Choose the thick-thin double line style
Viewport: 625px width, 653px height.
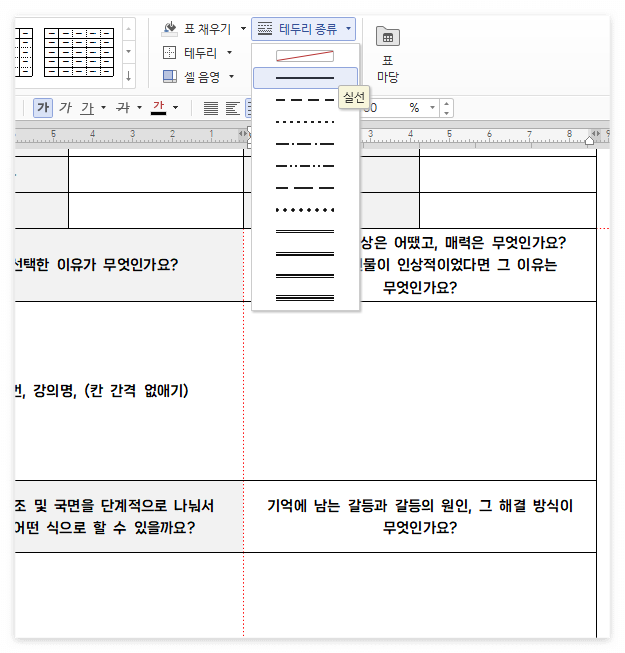tap(305, 276)
